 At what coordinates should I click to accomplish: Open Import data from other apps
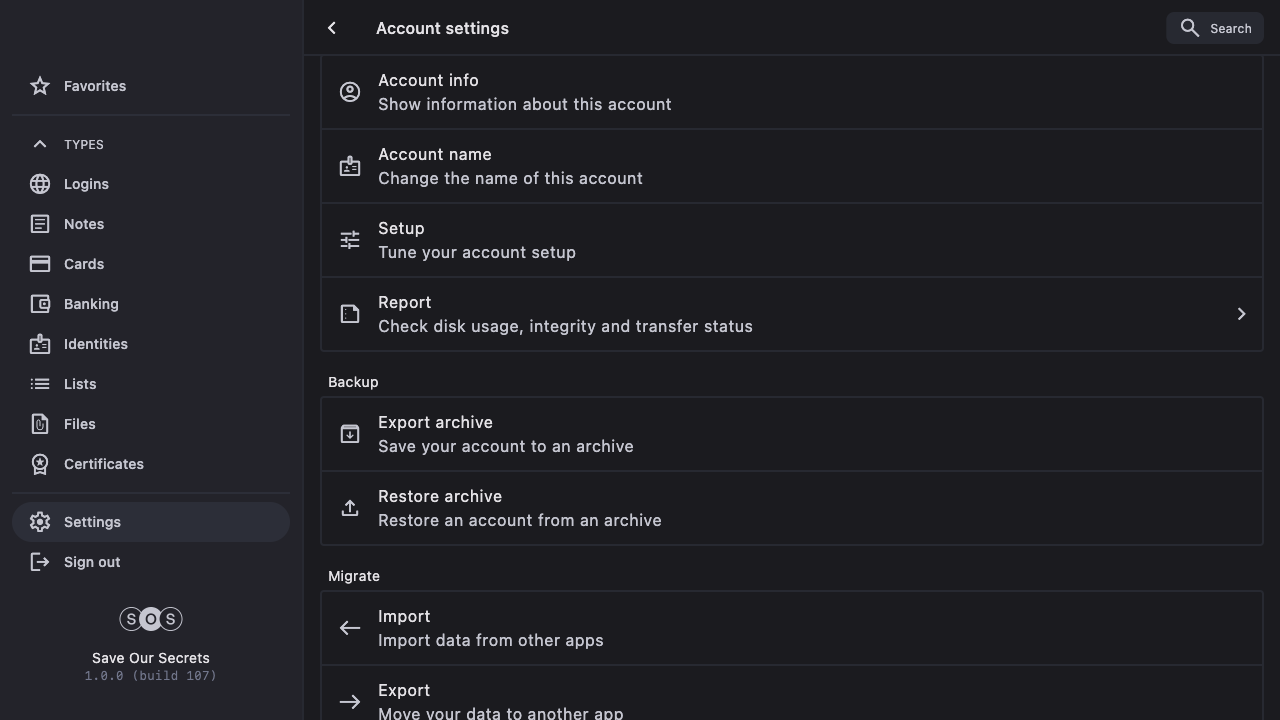[x=790, y=628]
